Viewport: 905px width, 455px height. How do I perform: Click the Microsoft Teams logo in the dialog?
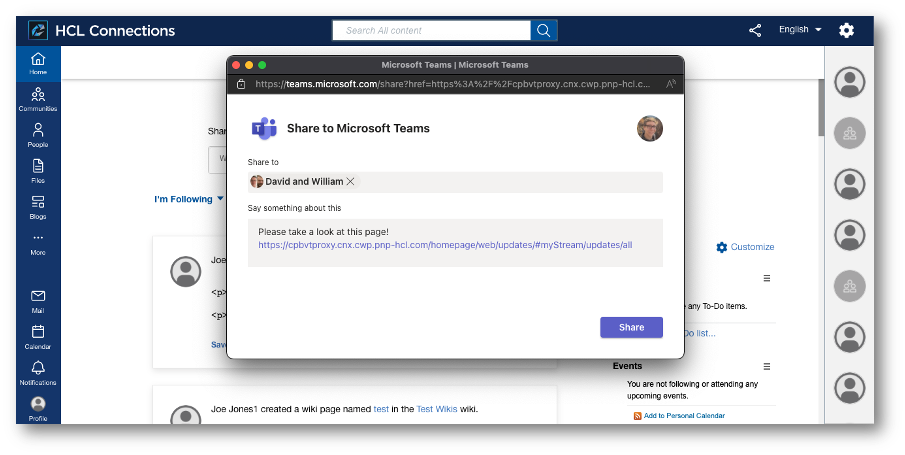point(264,128)
